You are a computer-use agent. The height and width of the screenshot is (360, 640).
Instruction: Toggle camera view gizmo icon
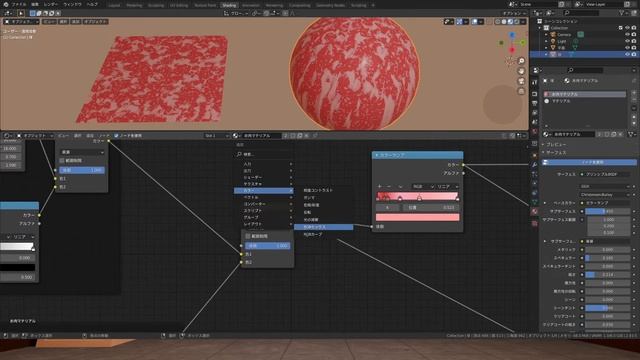[x=521, y=81]
